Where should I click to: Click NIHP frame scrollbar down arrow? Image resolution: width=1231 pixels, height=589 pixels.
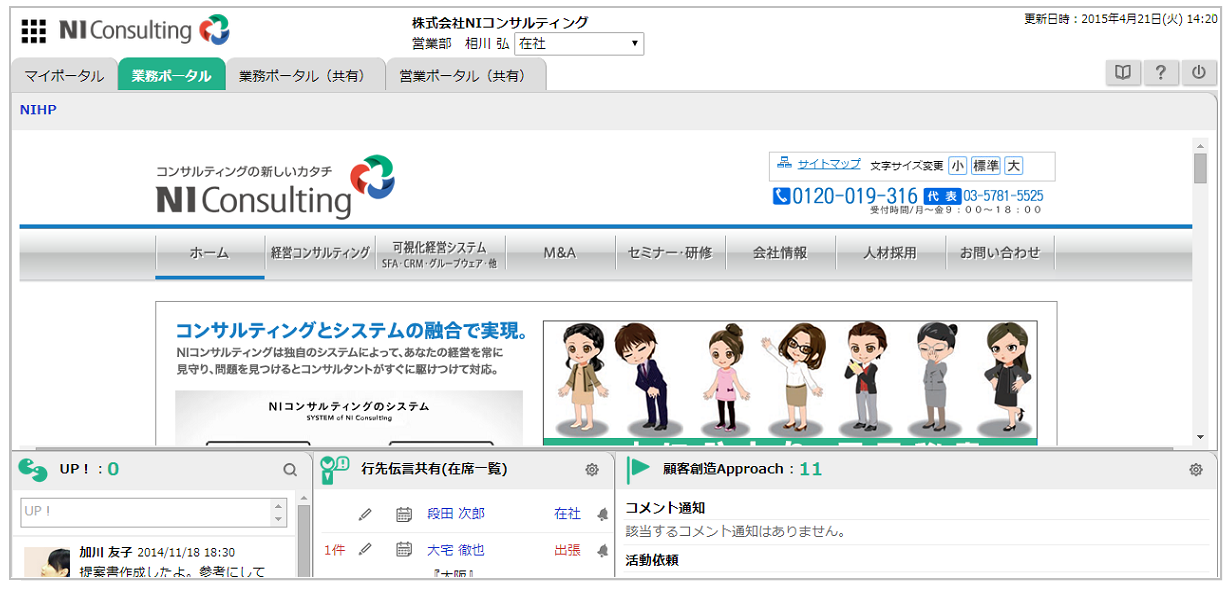[x=1200, y=437]
